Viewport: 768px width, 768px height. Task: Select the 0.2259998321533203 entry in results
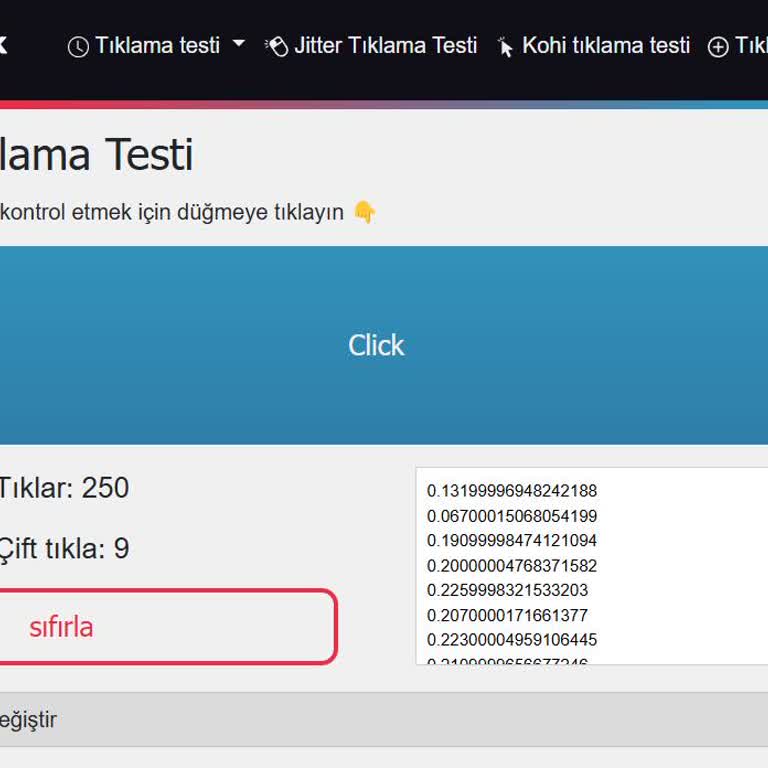pos(508,590)
